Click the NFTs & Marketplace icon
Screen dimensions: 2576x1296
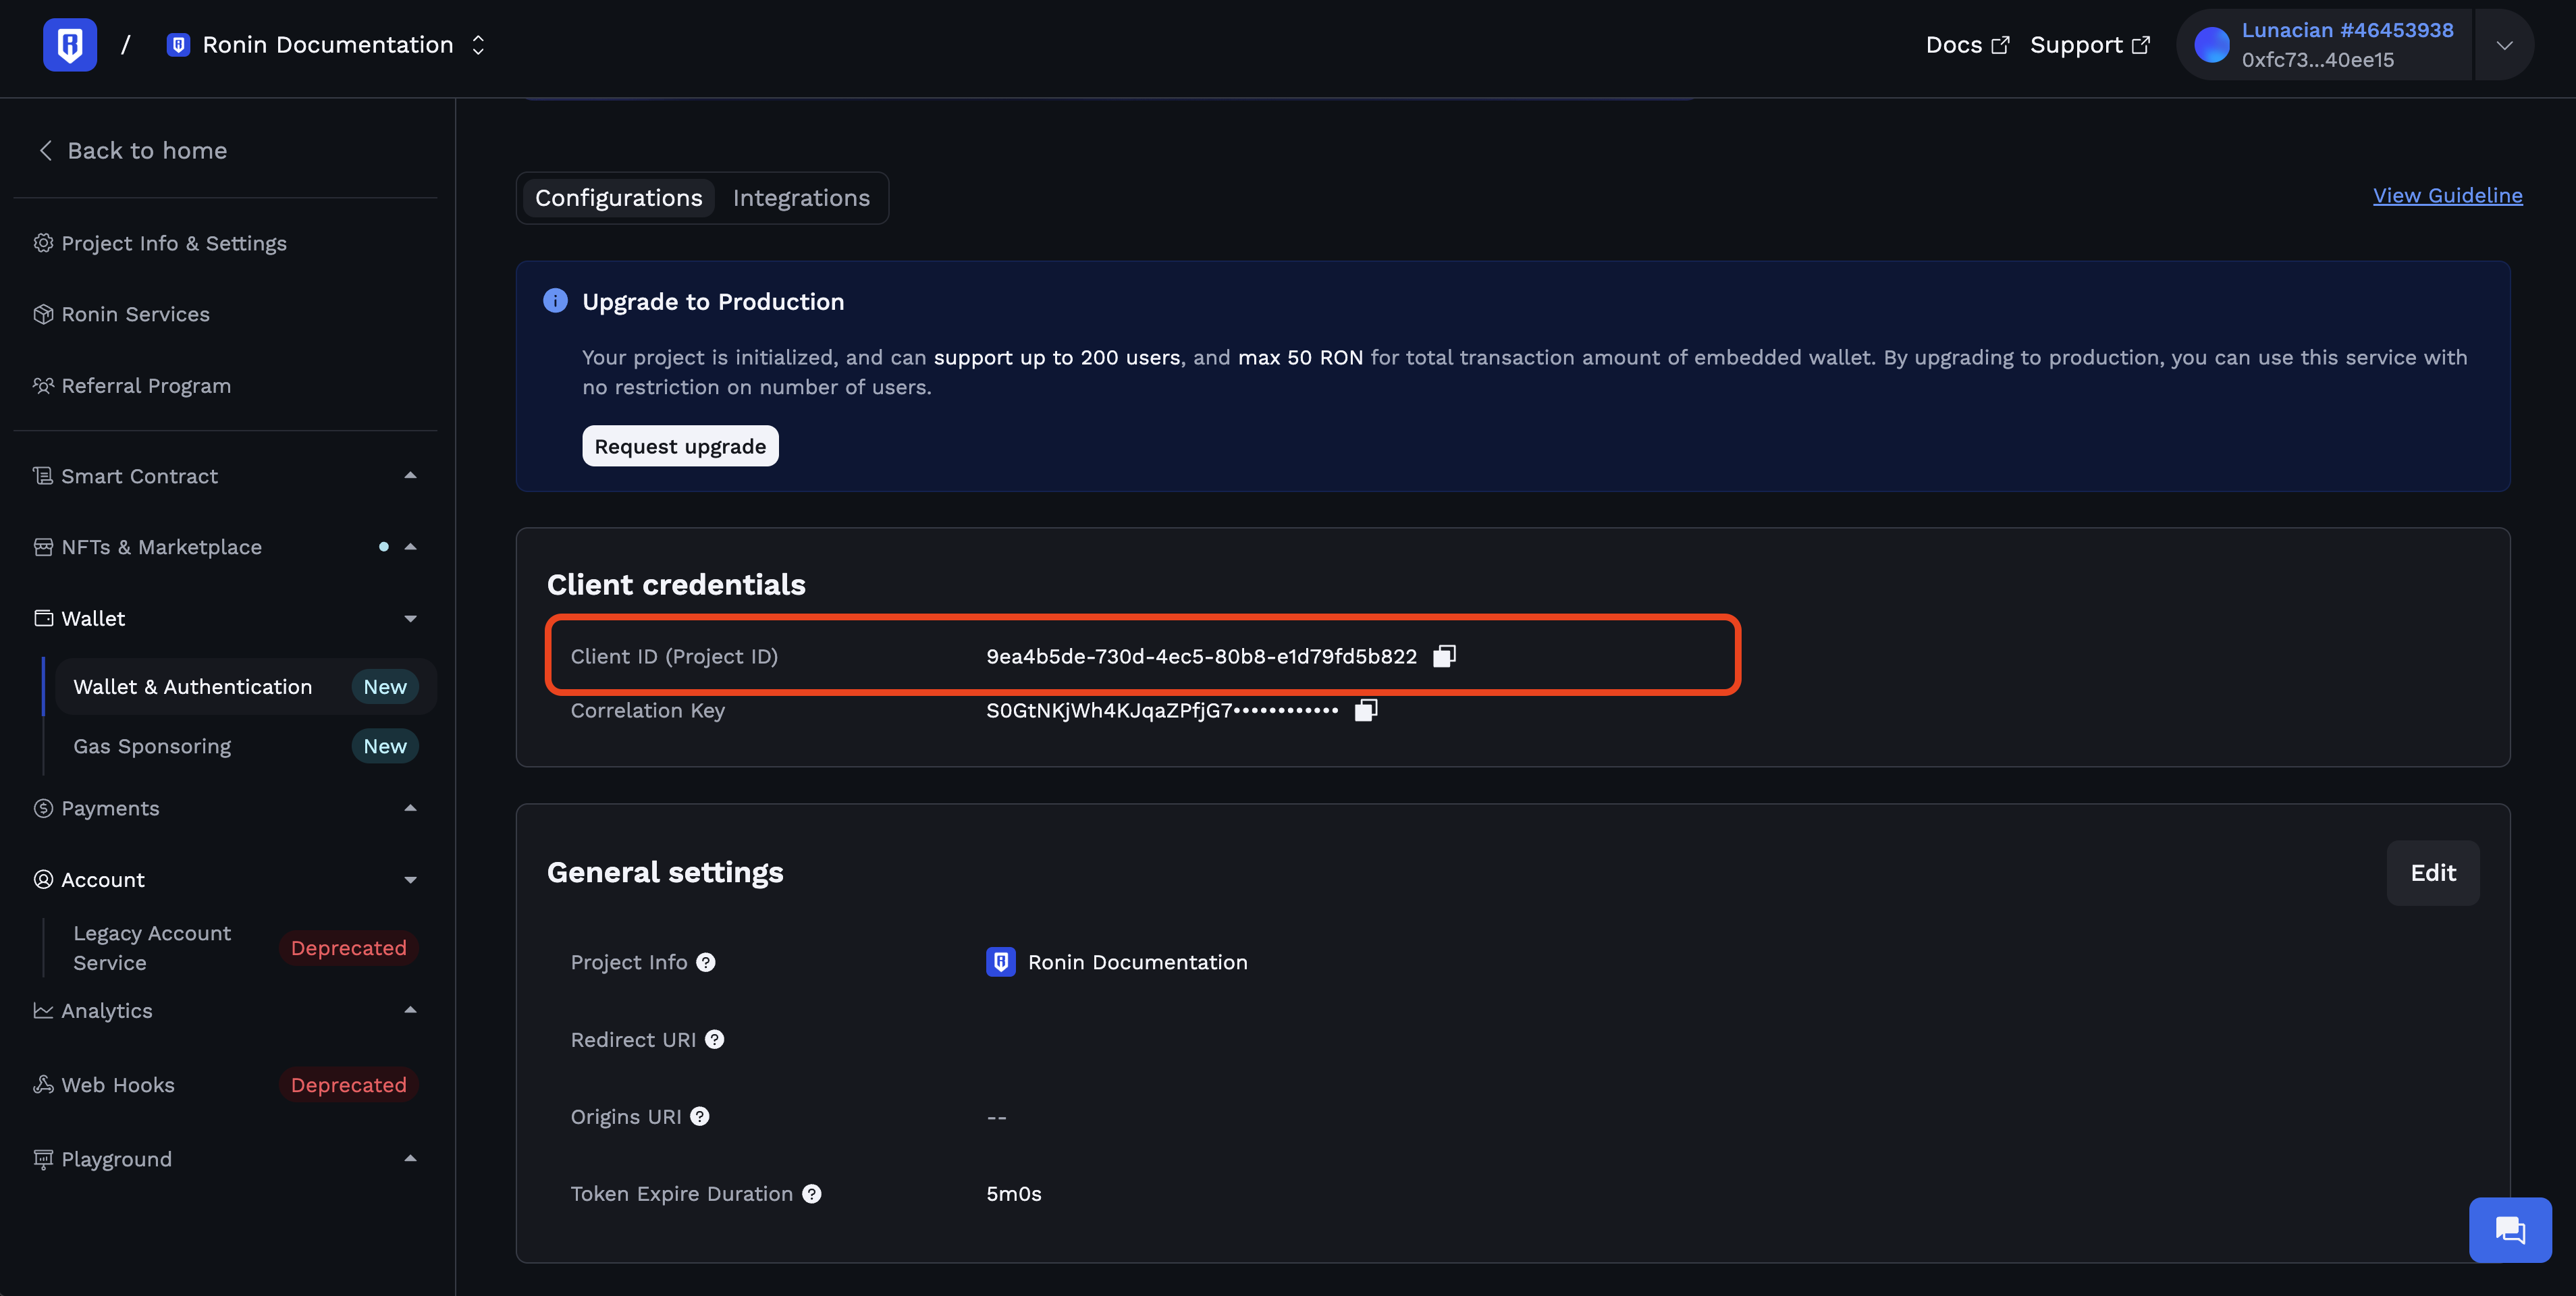pyautogui.click(x=43, y=547)
